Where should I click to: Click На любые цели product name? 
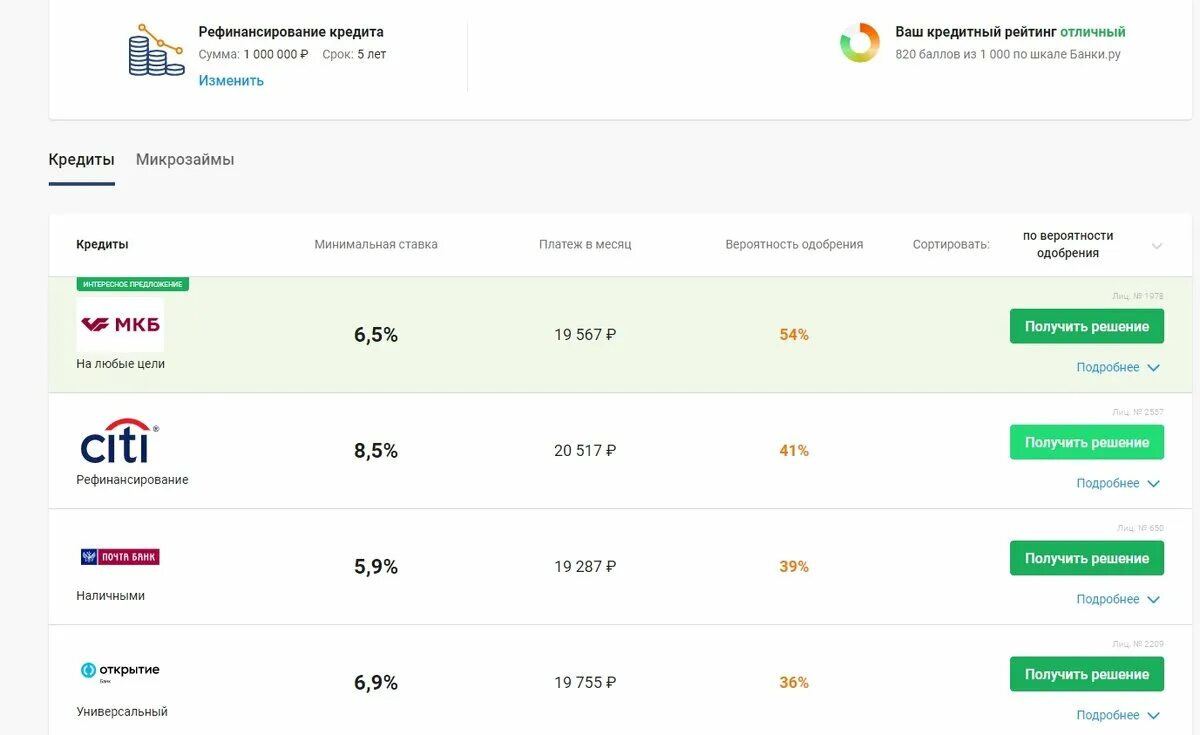121,364
